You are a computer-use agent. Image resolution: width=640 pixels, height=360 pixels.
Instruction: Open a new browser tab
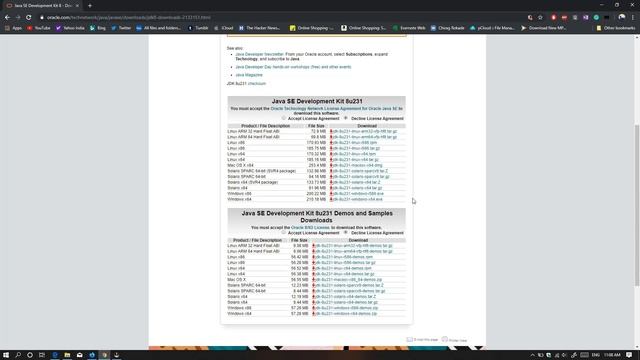pyautogui.click(x=90, y=6)
